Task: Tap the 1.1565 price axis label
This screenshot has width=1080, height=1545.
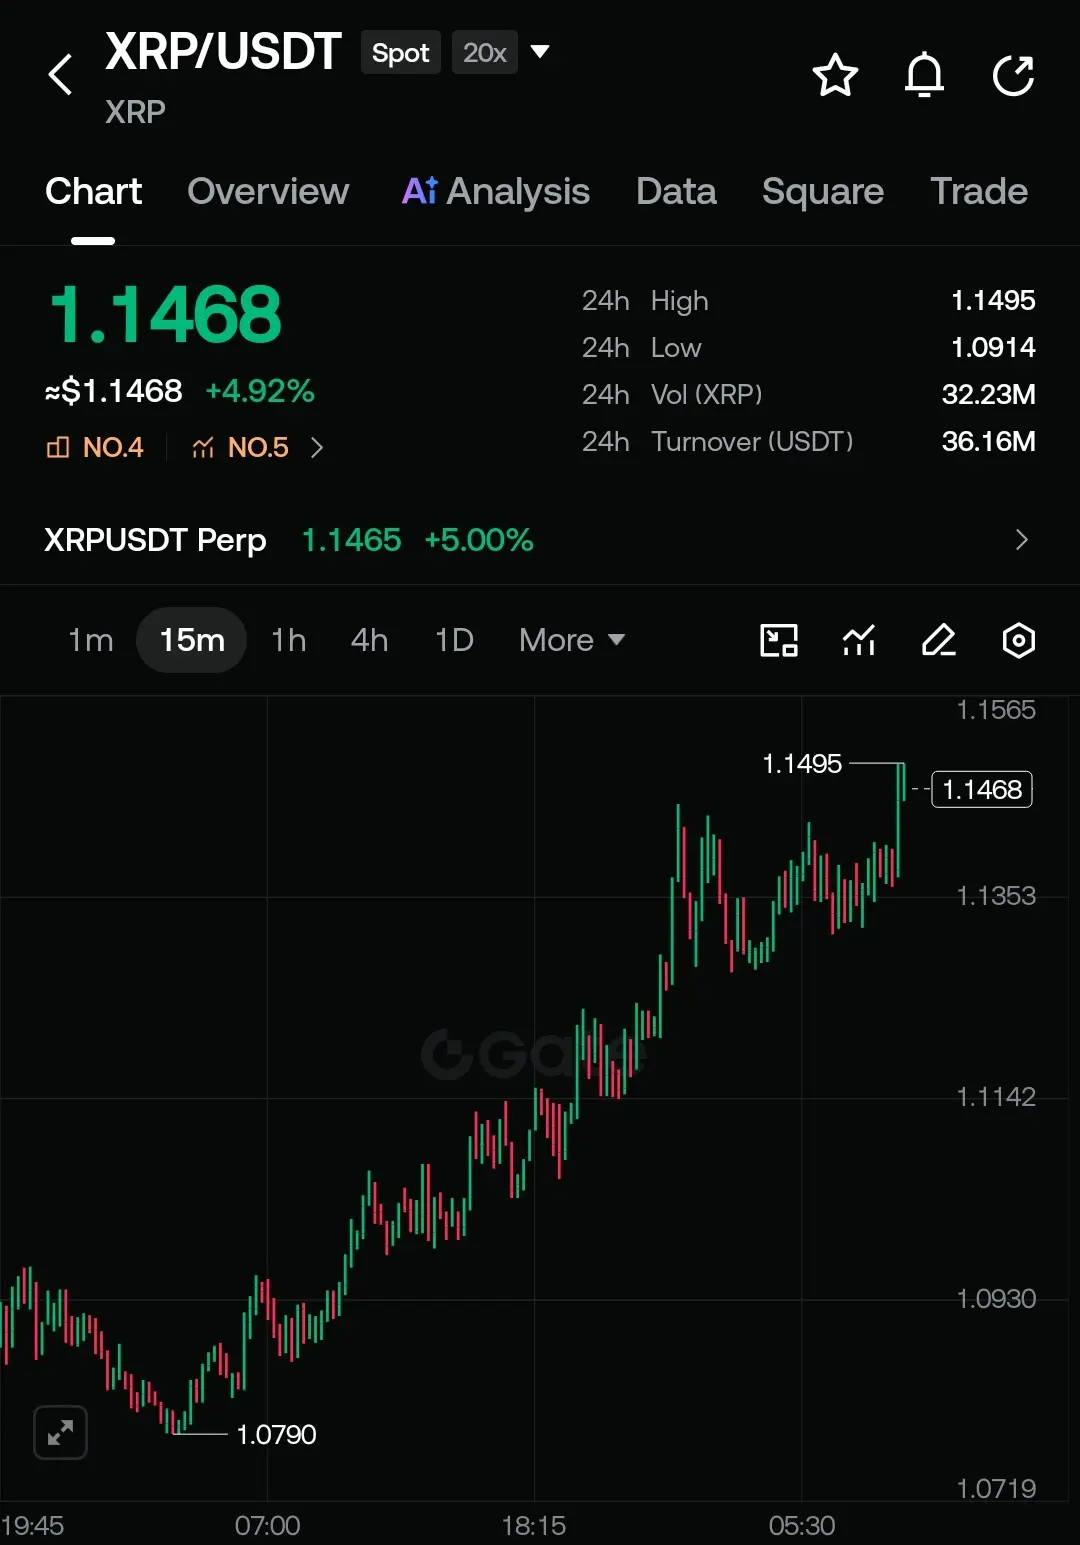Action: coord(996,710)
